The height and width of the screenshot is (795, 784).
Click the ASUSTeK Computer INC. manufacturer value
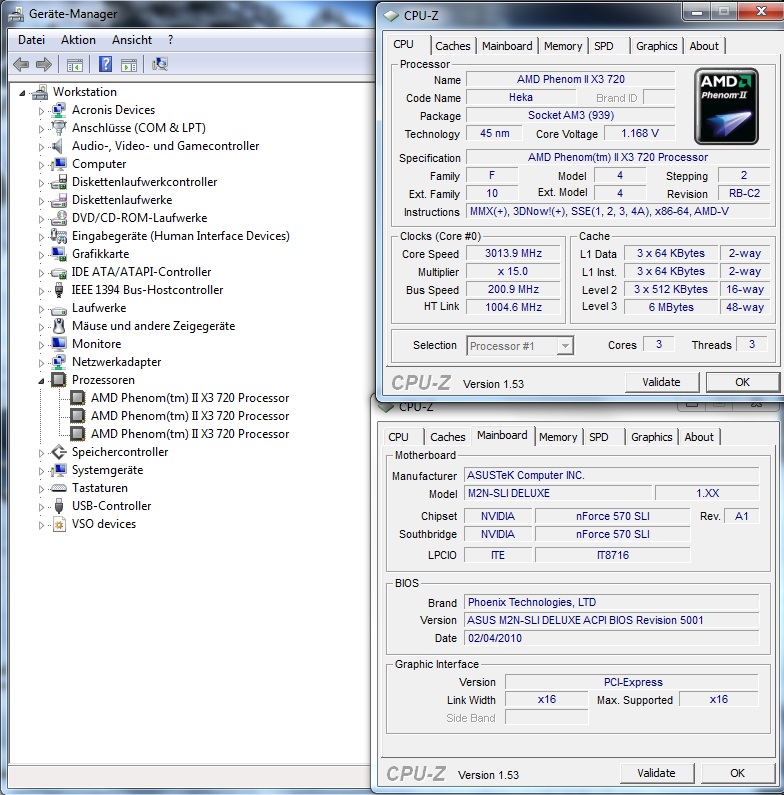pos(612,475)
